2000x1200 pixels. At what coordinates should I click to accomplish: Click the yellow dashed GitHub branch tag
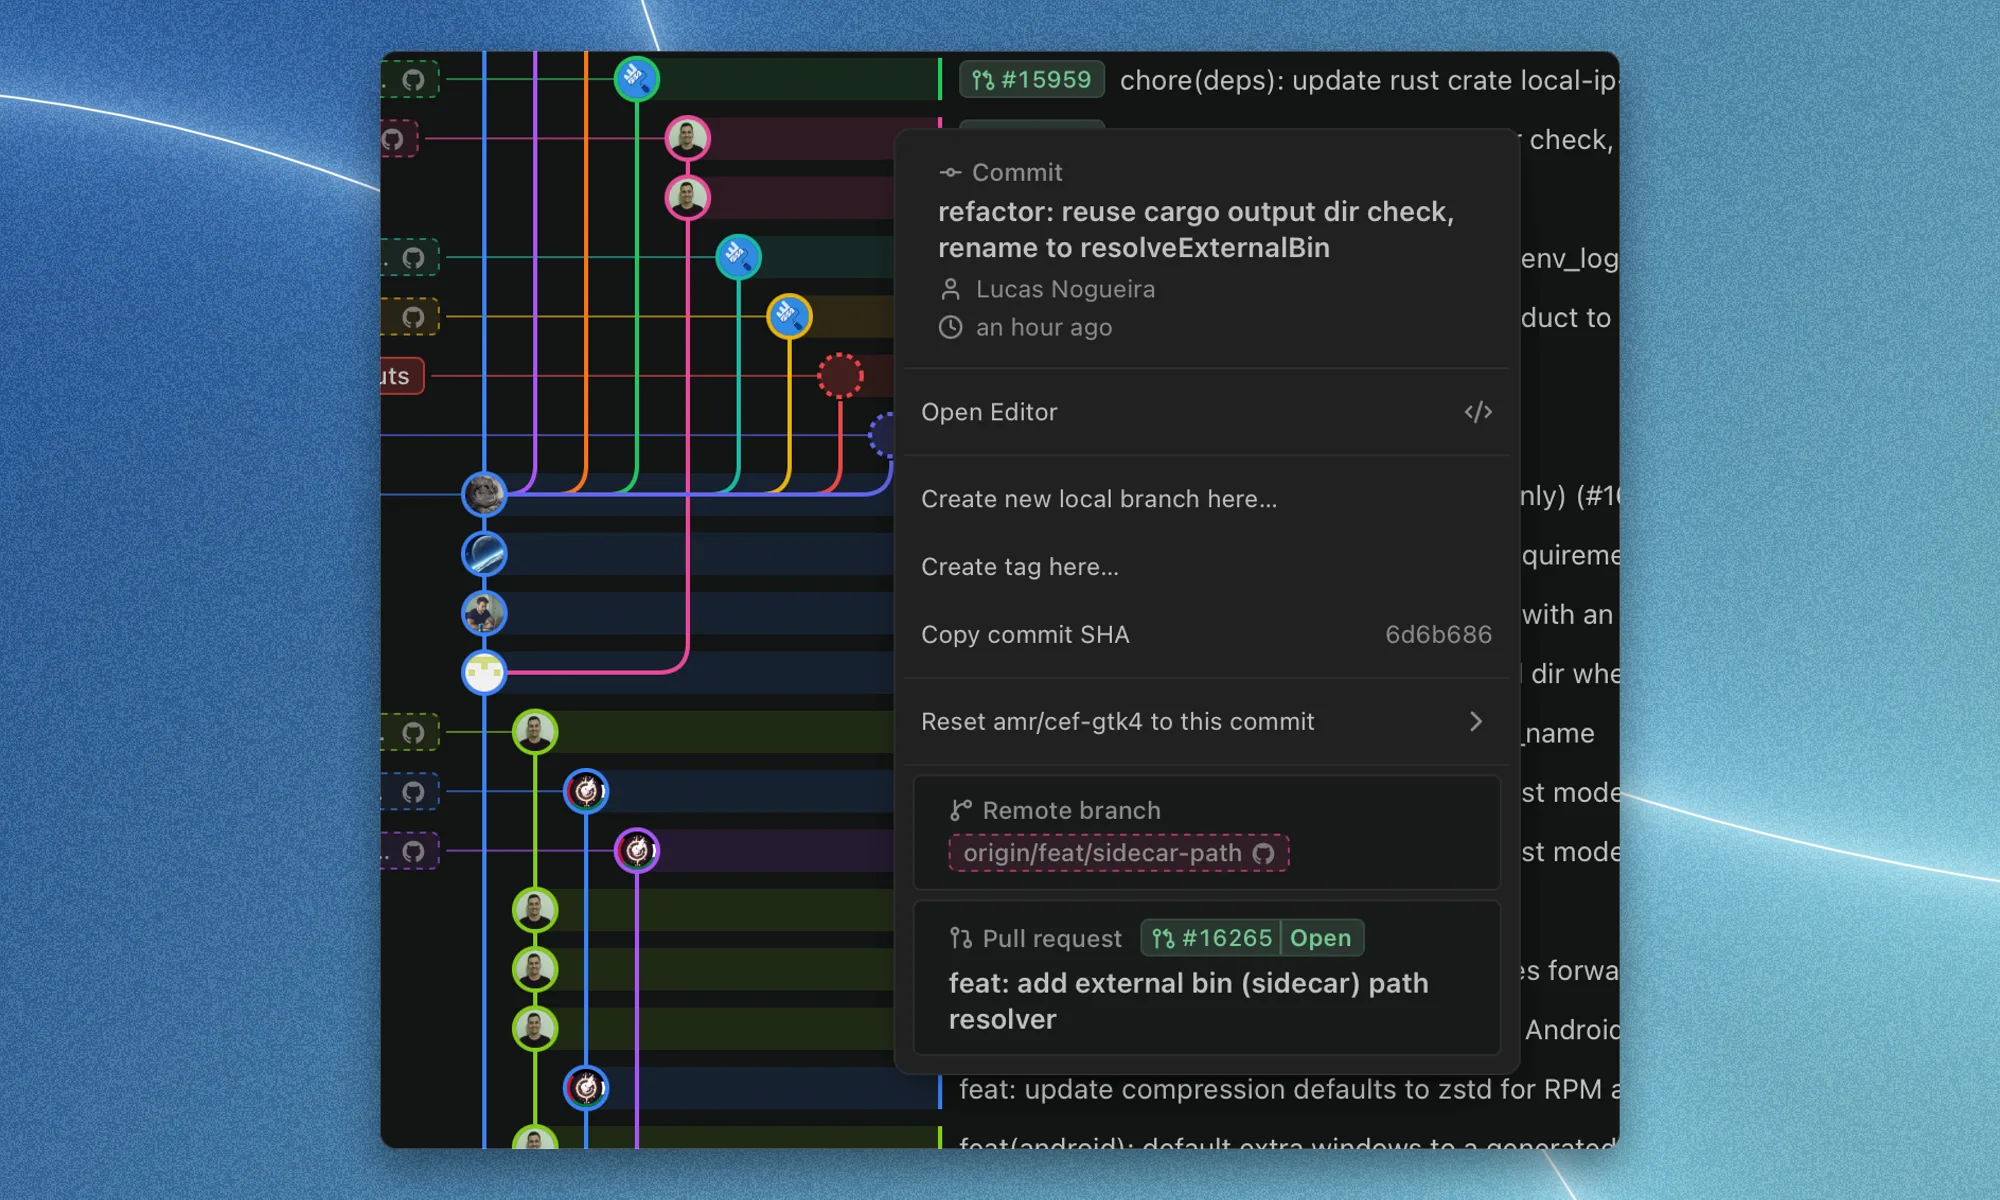(x=410, y=317)
